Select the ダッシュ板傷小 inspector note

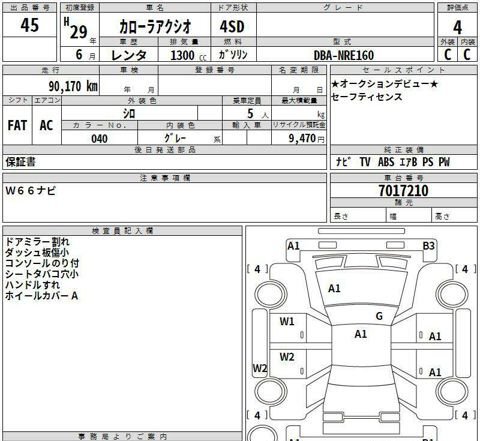(x=37, y=252)
